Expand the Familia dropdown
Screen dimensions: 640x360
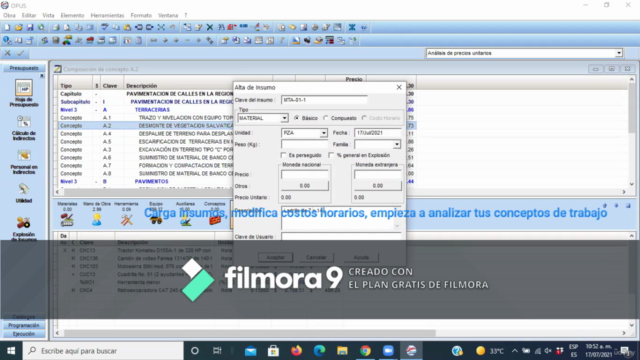pos(397,144)
